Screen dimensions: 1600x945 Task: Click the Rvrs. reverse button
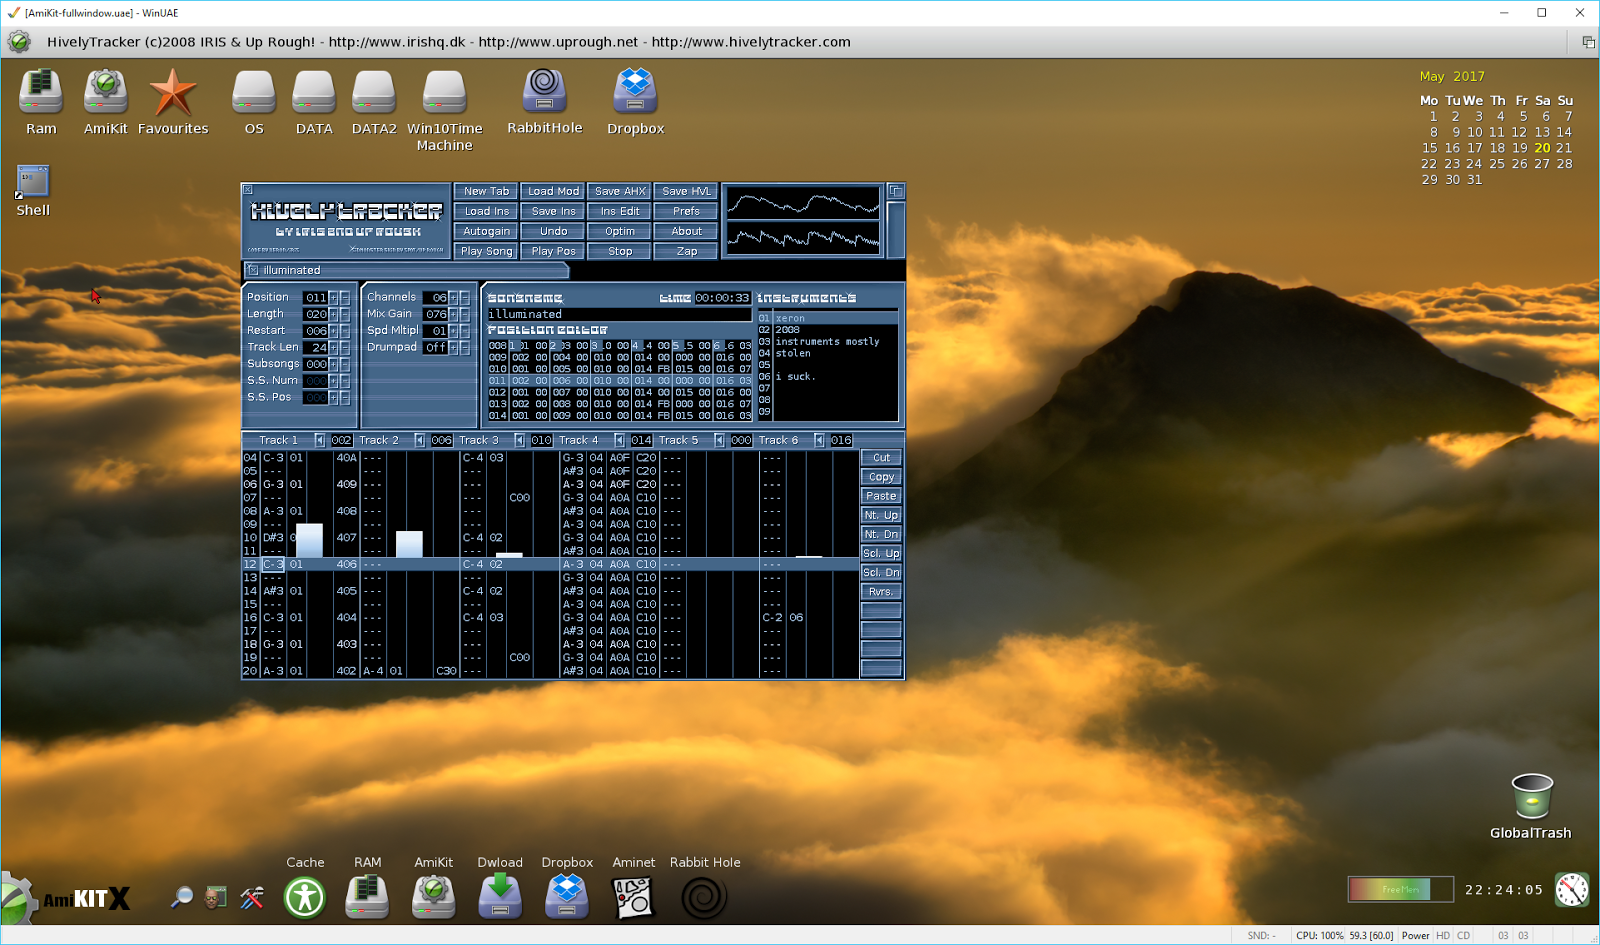click(881, 592)
